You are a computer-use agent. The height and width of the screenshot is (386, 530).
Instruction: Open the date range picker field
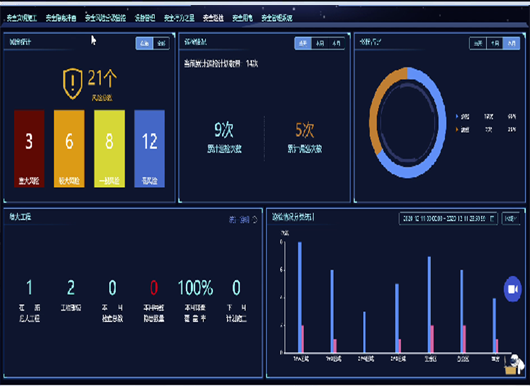tap(448, 218)
